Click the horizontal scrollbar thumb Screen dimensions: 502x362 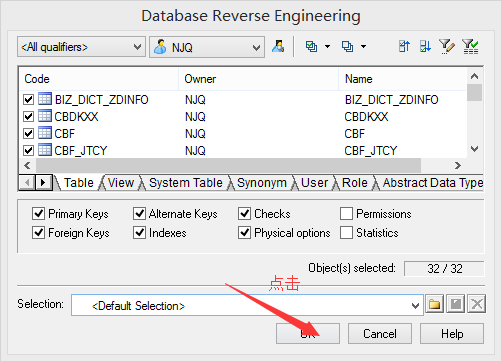pos(228,165)
